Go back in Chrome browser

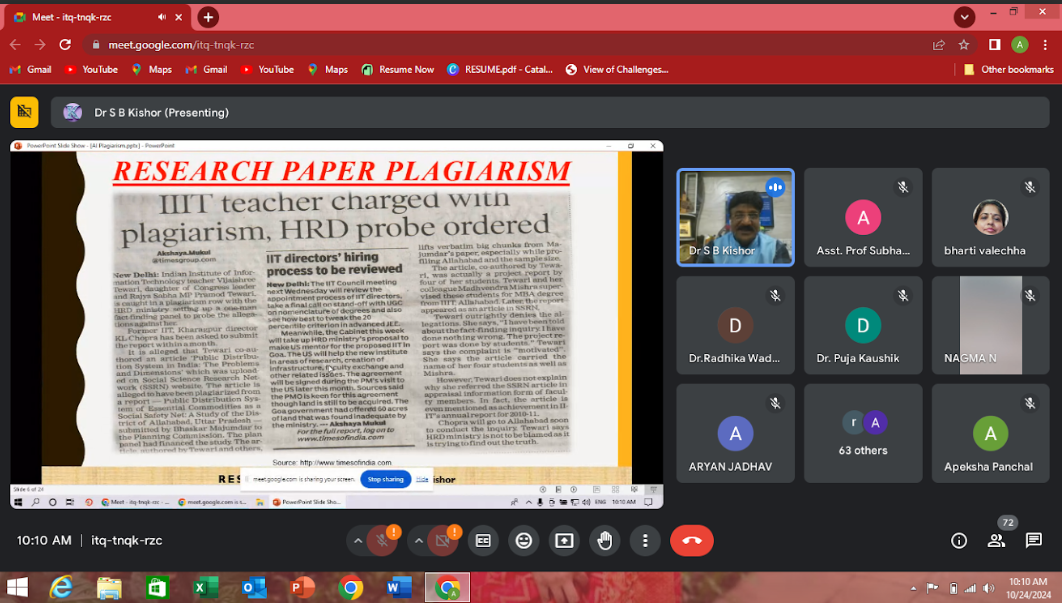[15, 45]
